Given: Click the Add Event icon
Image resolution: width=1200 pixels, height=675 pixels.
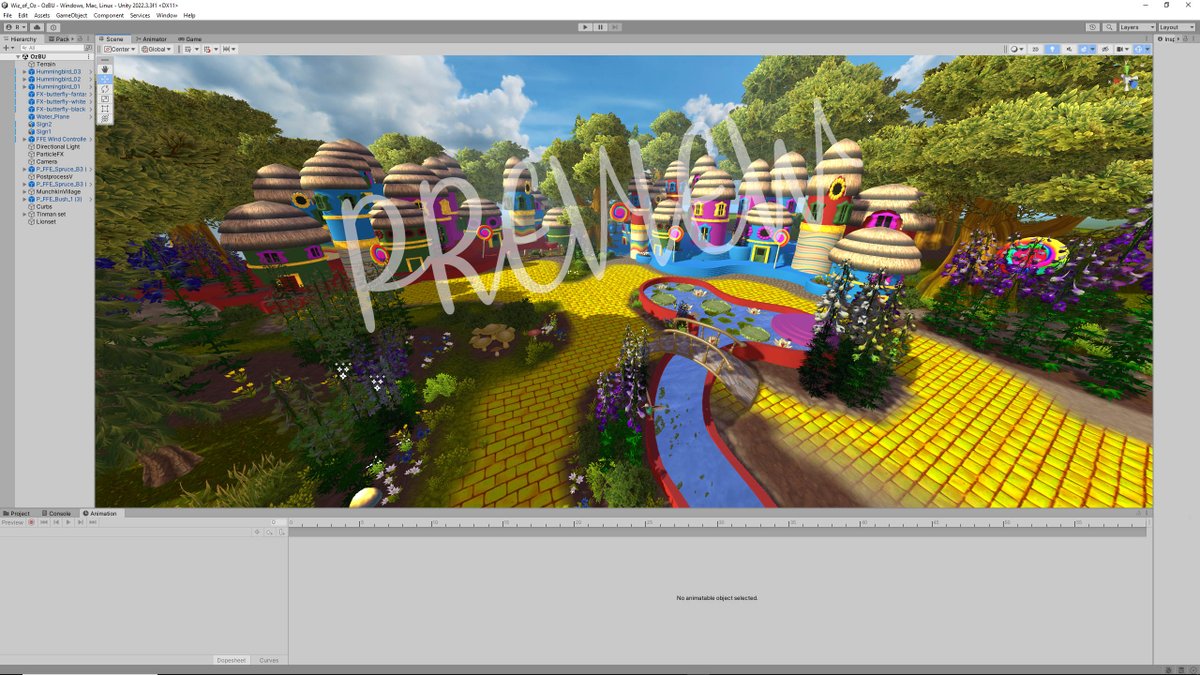Looking at the screenshot, I should pyautogui.click(x=282, y=532).
